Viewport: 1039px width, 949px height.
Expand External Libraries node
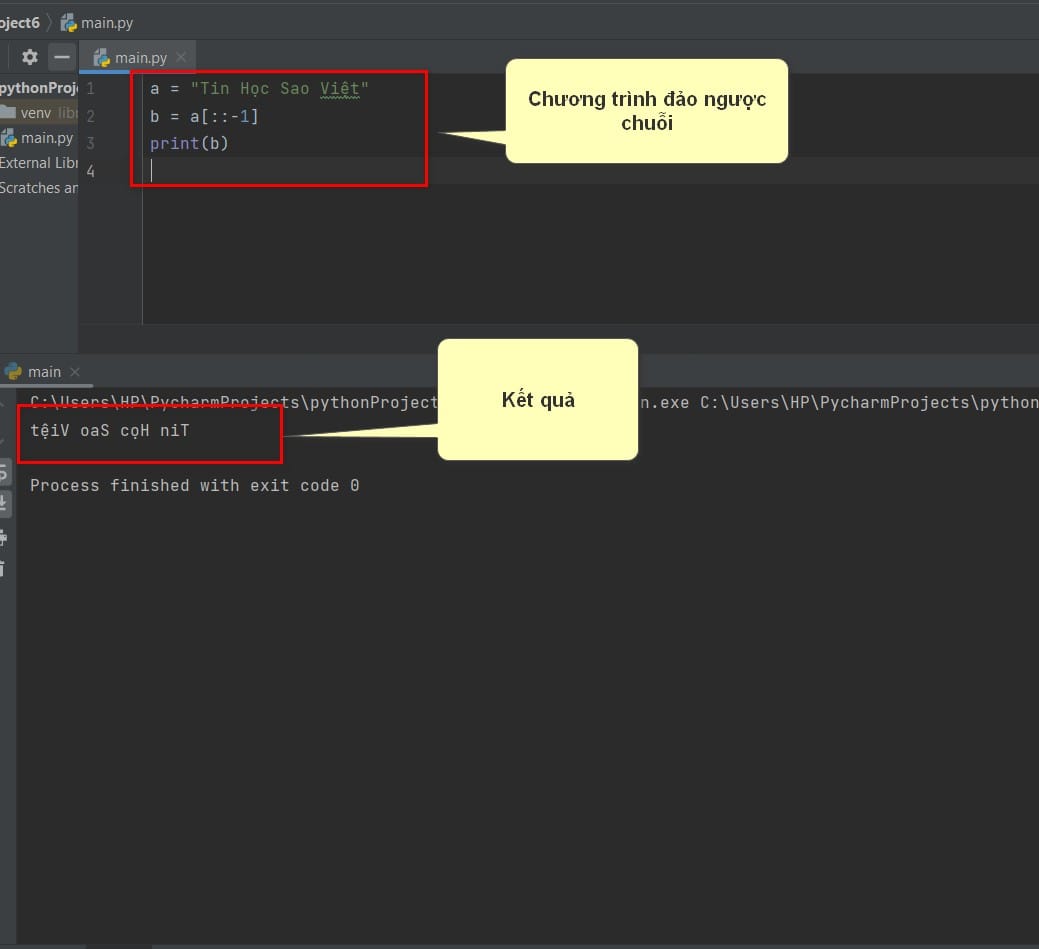[x=38, y=163]
